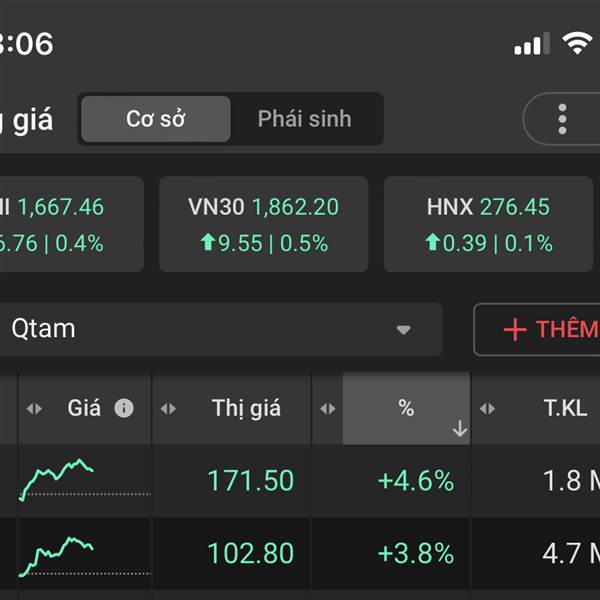Click the dropdown arrow in Qtam selector
This screenshot has width=600, height=600.
click(404, 330)
